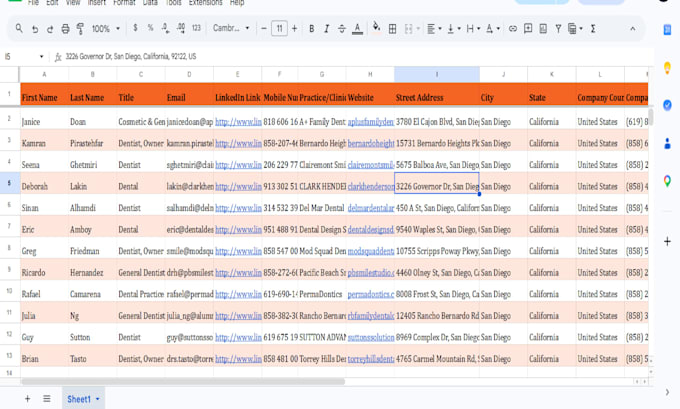Image resolution: width=680 pixels, height=409 pixels.
Task: Increase decimal places
Action: click(181, 28)
